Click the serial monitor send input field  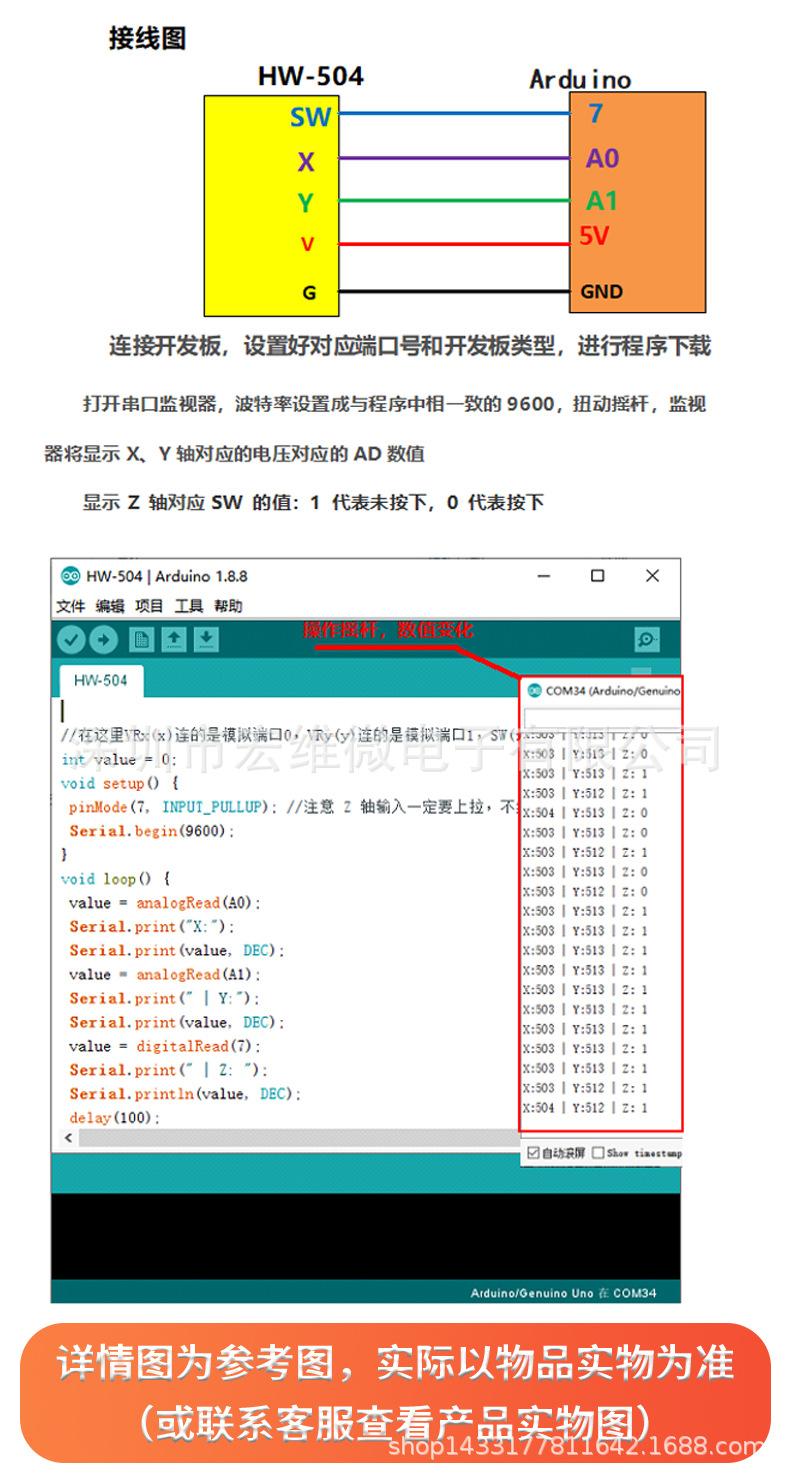pos(600,719)
